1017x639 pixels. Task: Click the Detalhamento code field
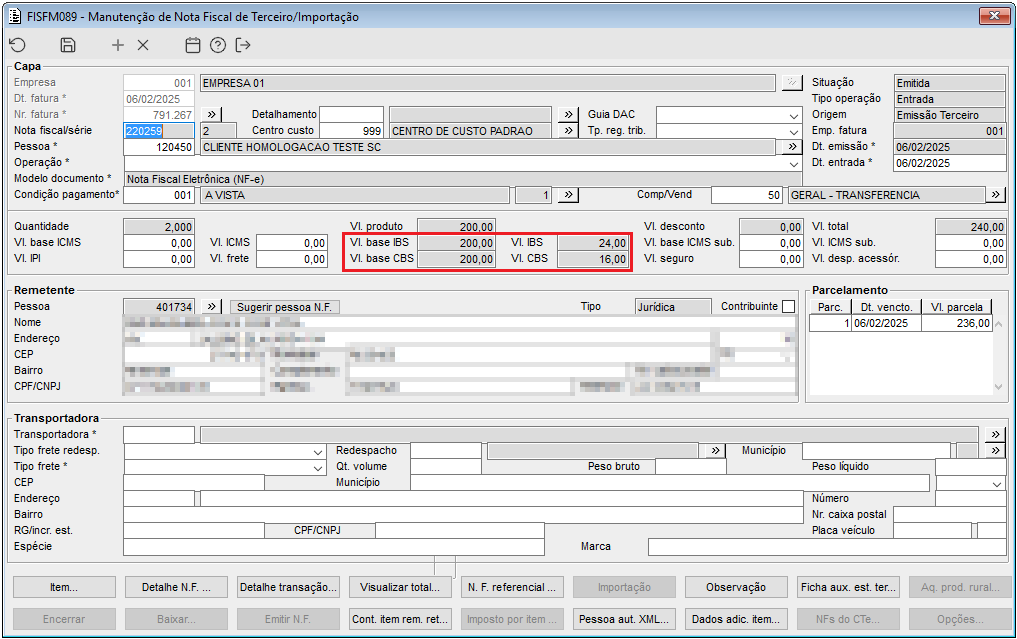click(x=352, y=114)
